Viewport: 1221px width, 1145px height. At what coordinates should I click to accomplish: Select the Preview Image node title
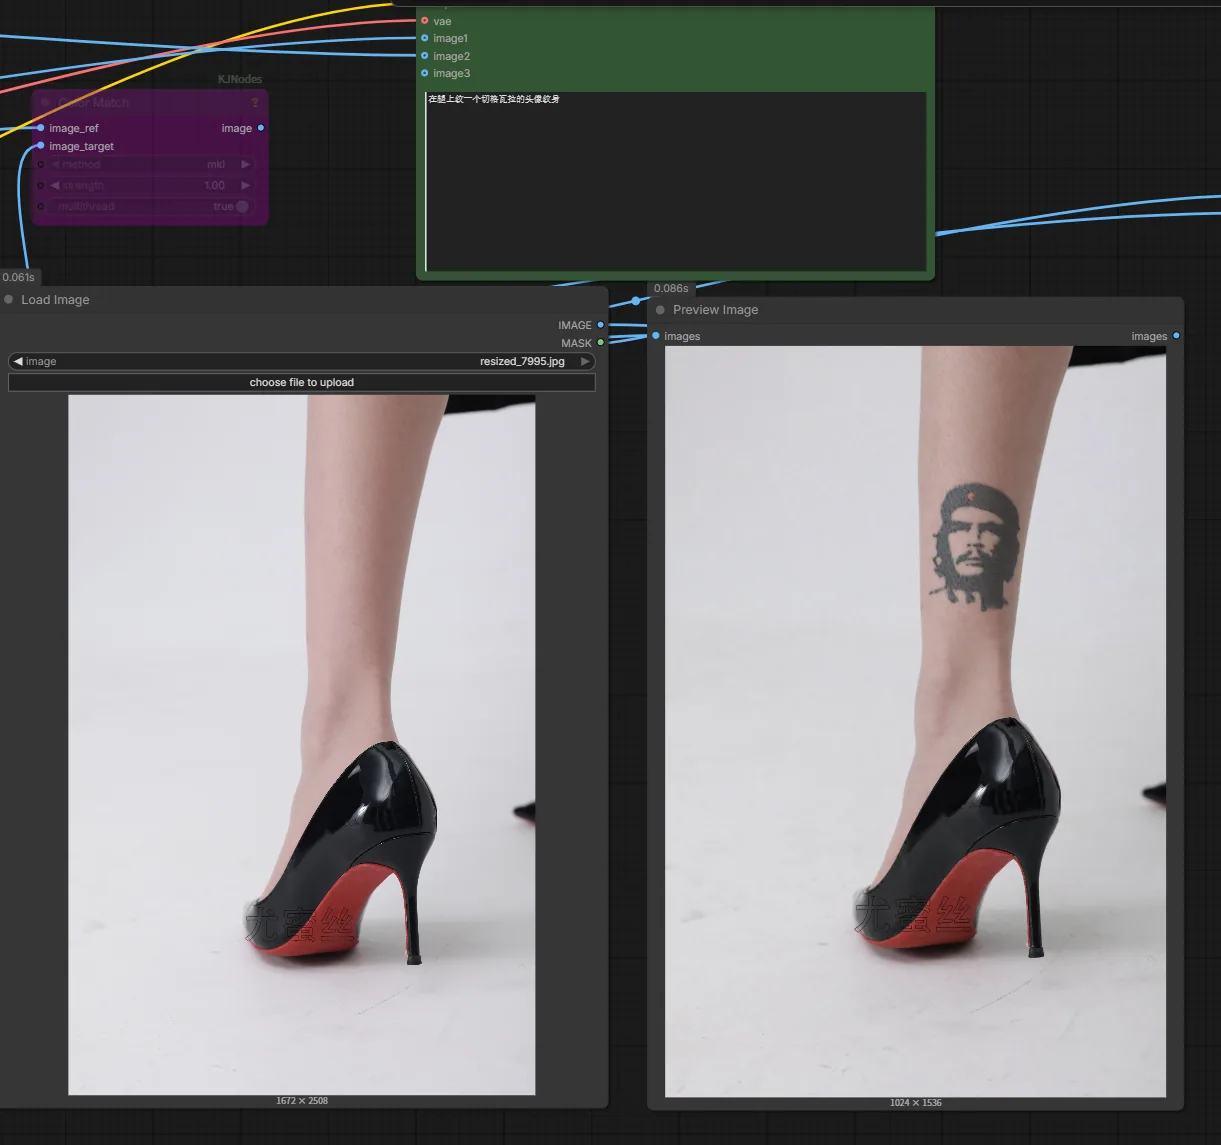point(715,310)
